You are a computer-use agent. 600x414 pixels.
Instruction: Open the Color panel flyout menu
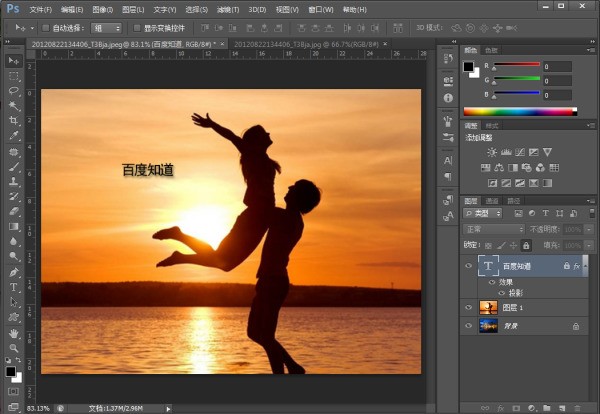pyautogui.click(x=591, y=50)
